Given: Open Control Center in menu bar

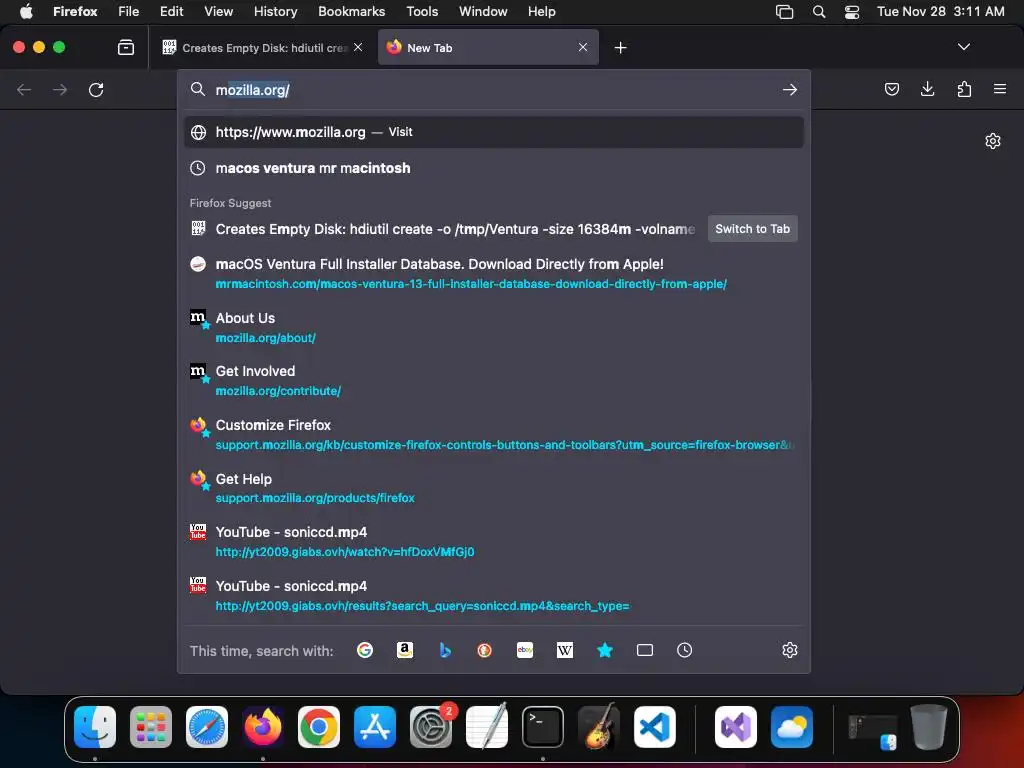Looking at the screenshot, I should [x=852, y=12].
